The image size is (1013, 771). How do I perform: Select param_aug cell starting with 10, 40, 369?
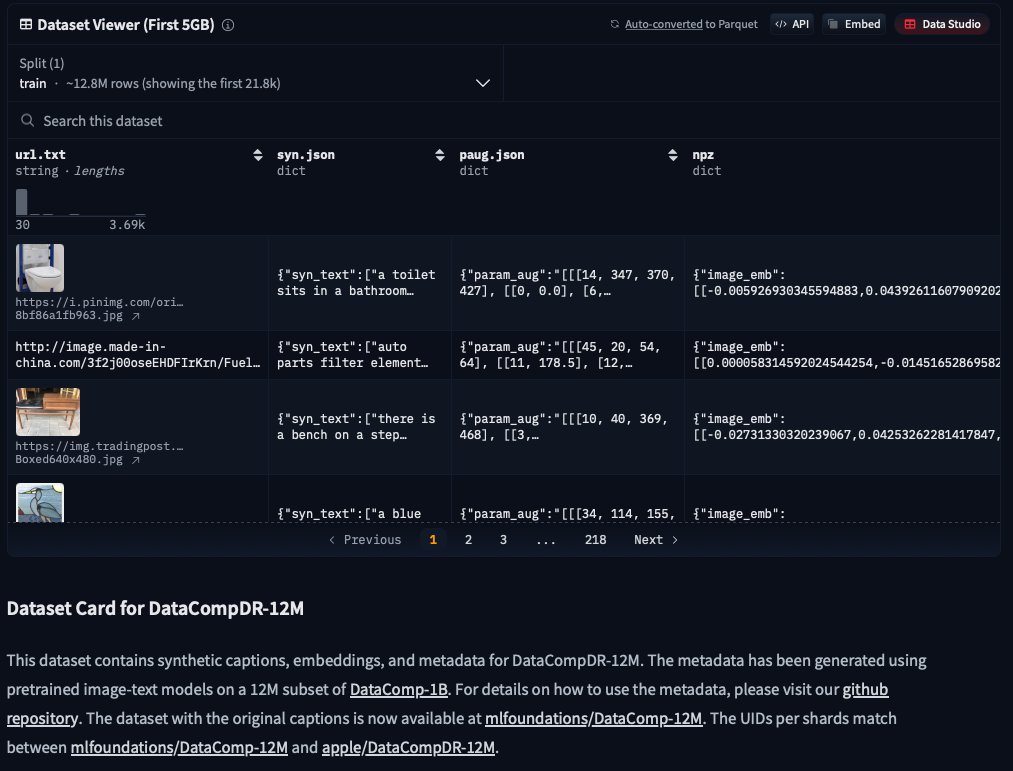(x=568, y=427)
